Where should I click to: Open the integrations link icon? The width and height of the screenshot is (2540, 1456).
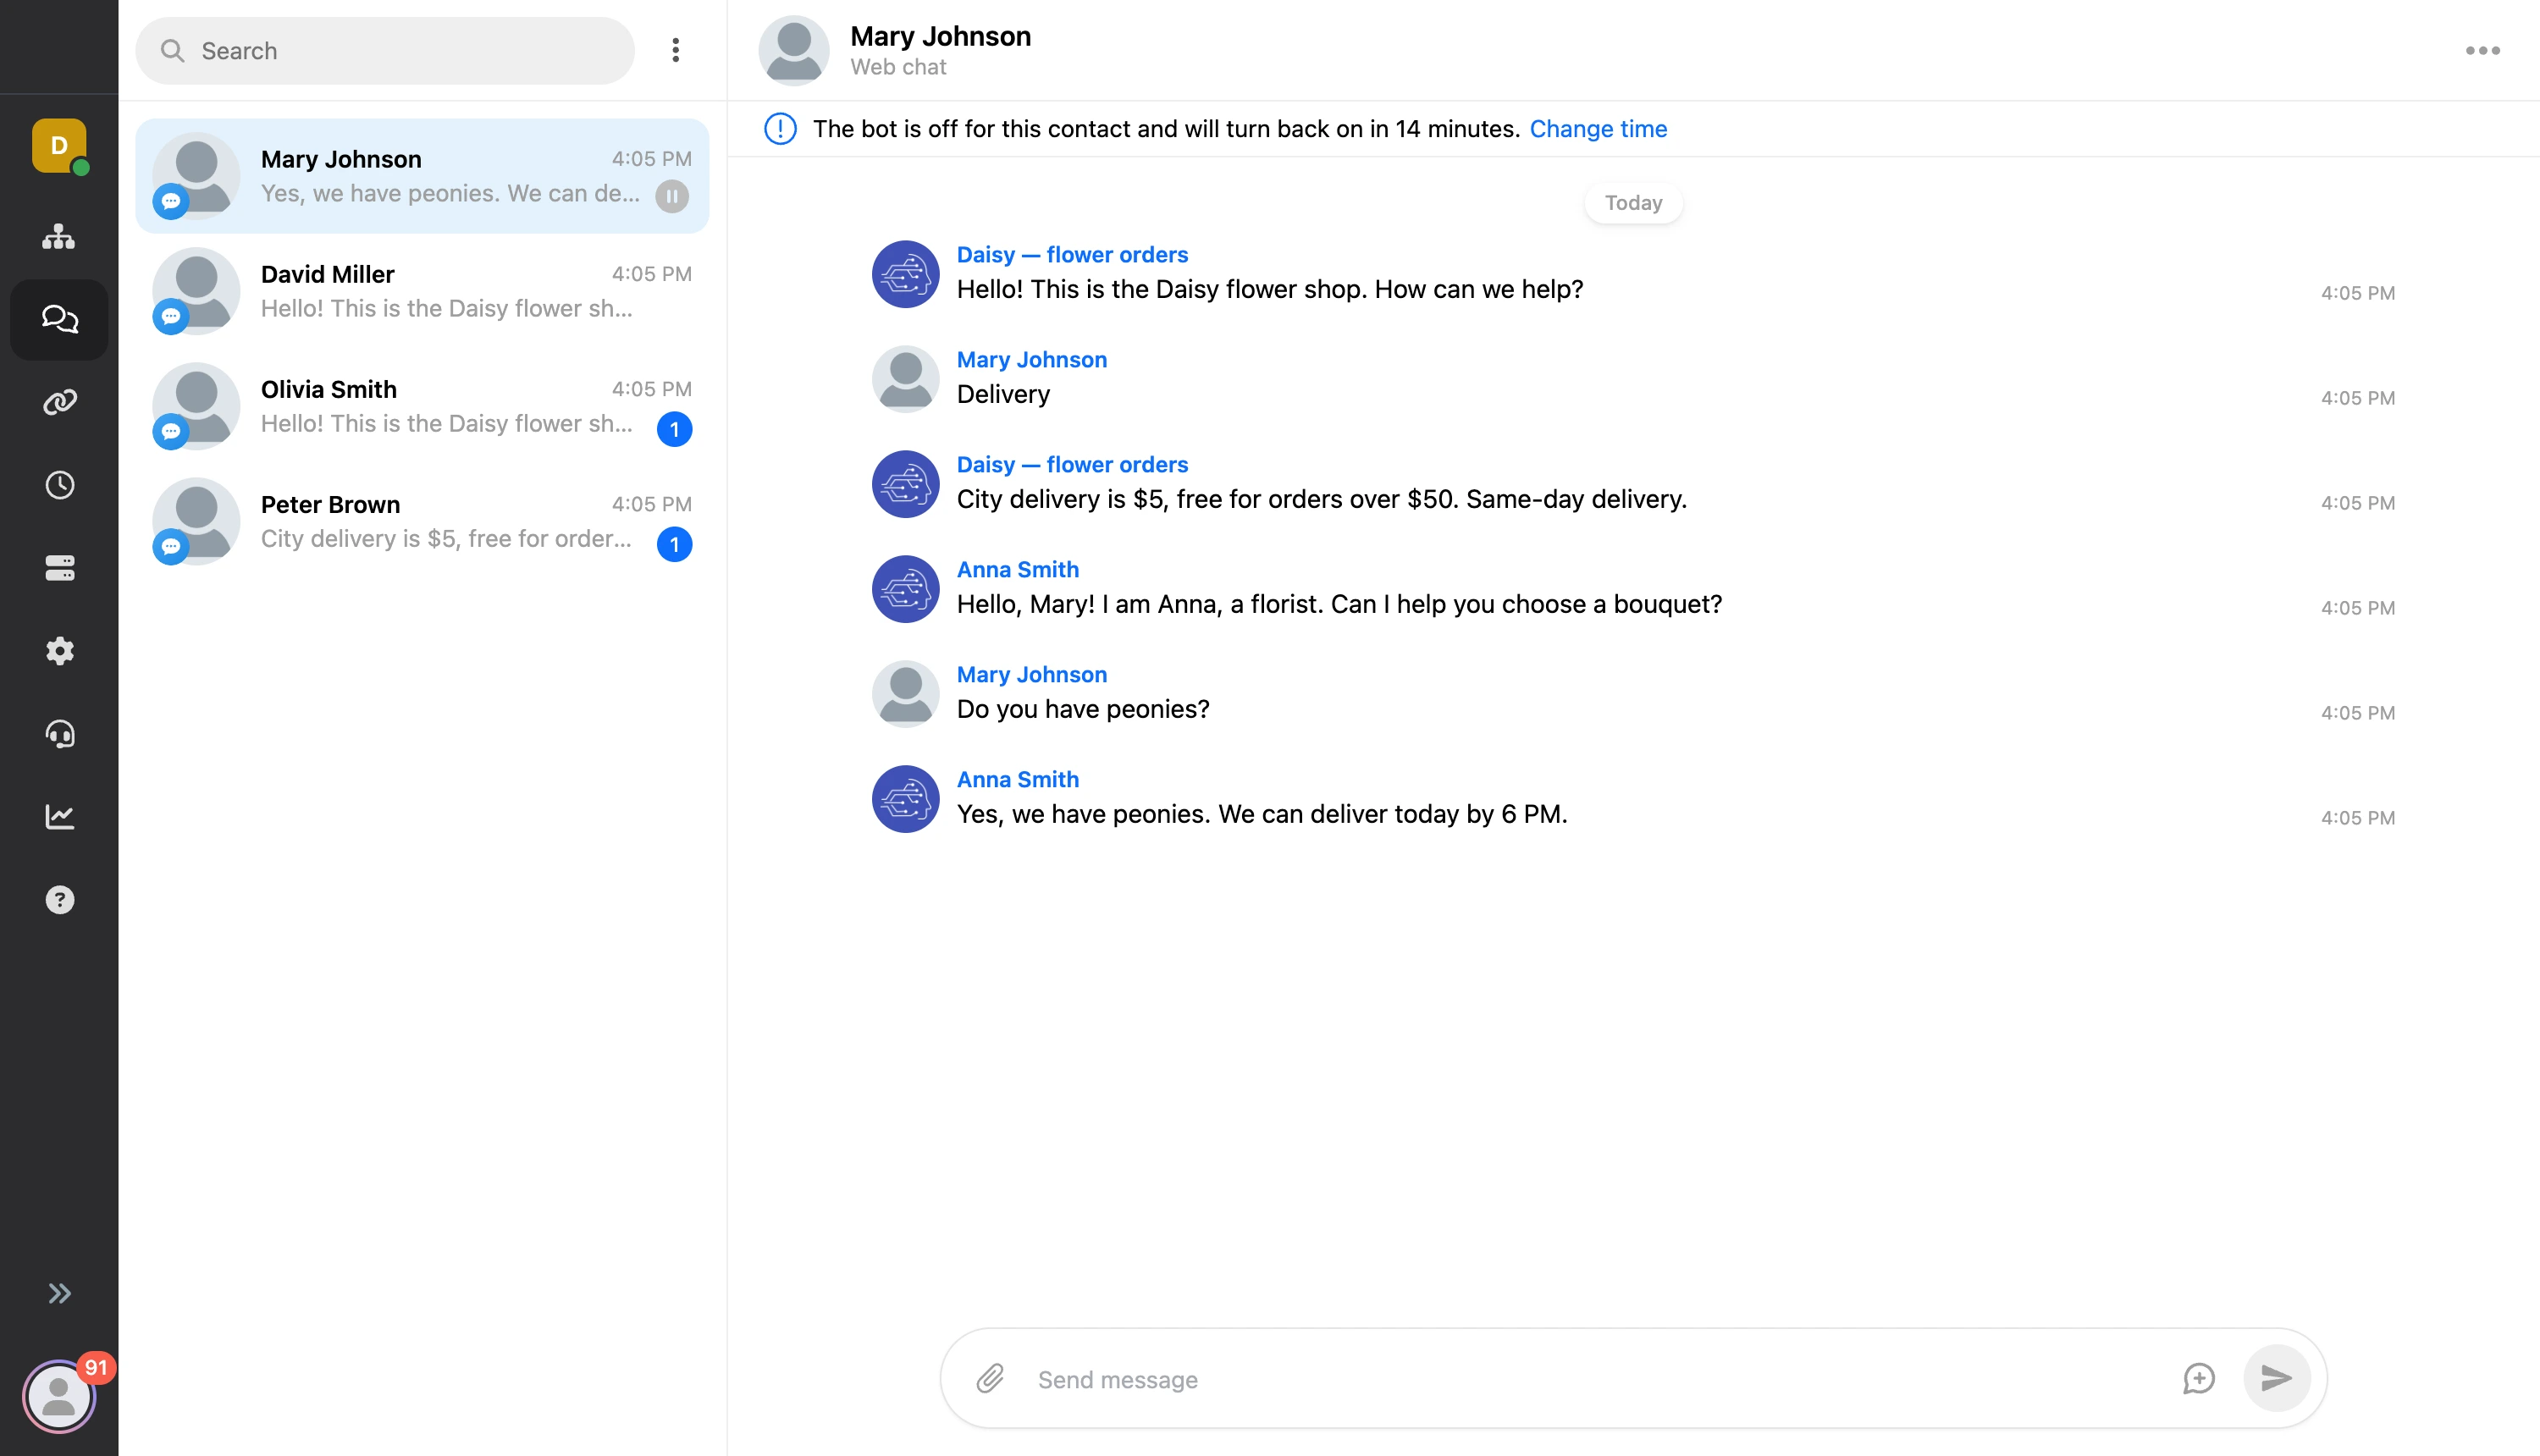point(59,402)
